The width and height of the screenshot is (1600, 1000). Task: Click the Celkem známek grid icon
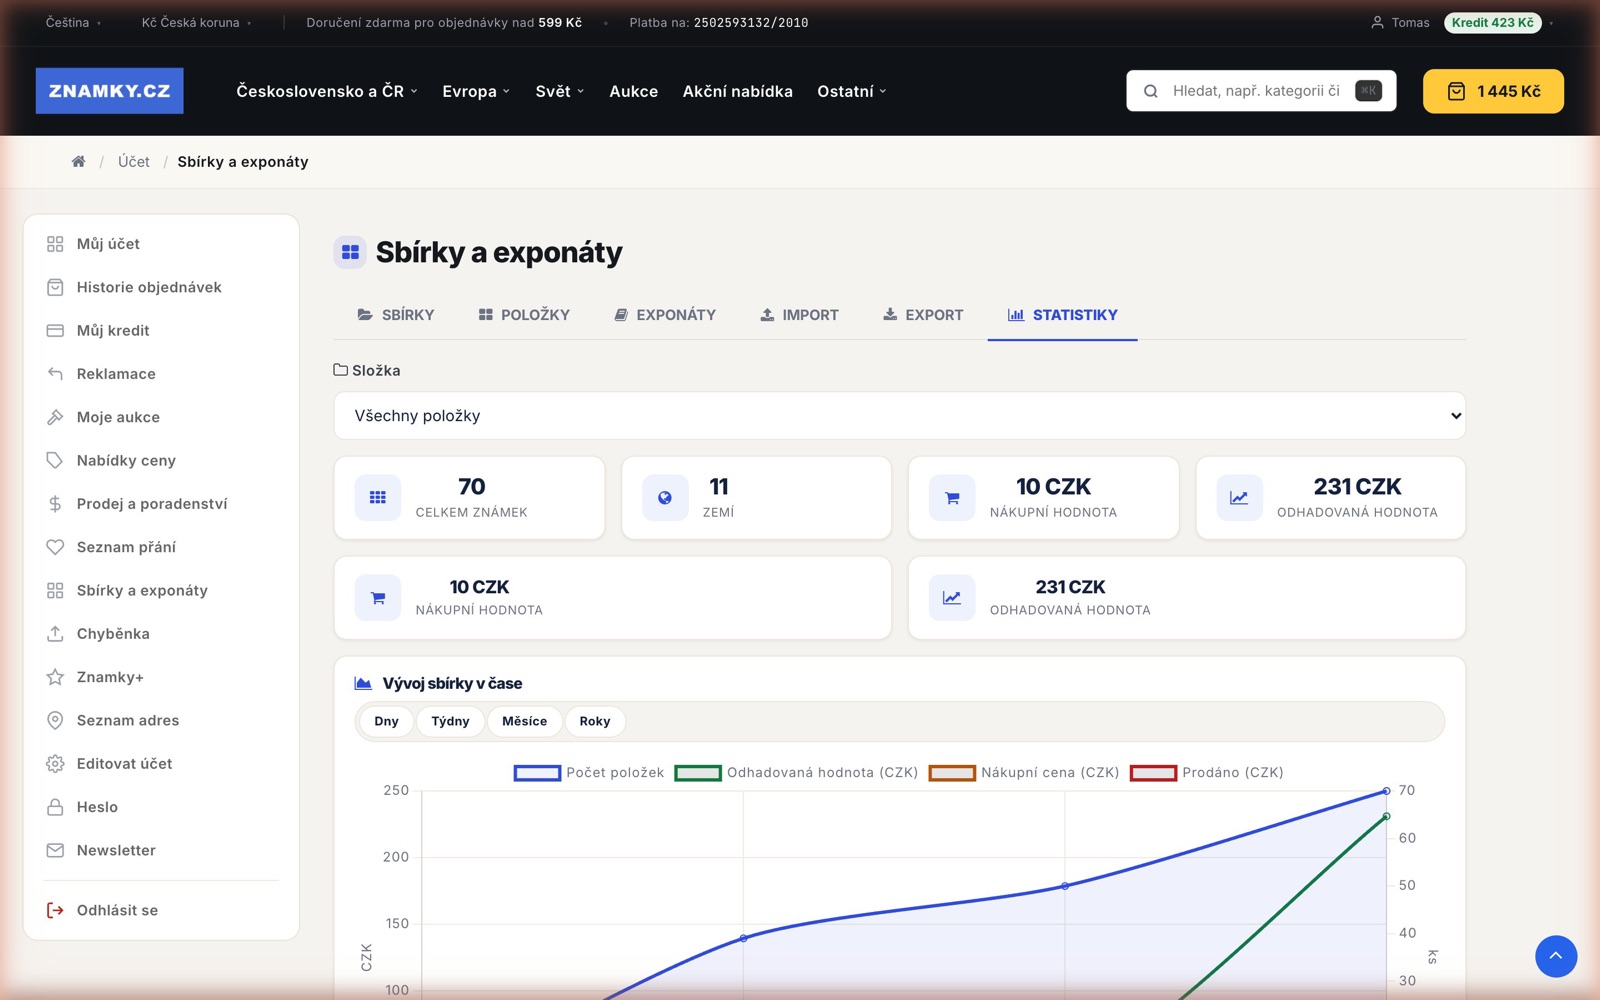[x=378, y=498]
